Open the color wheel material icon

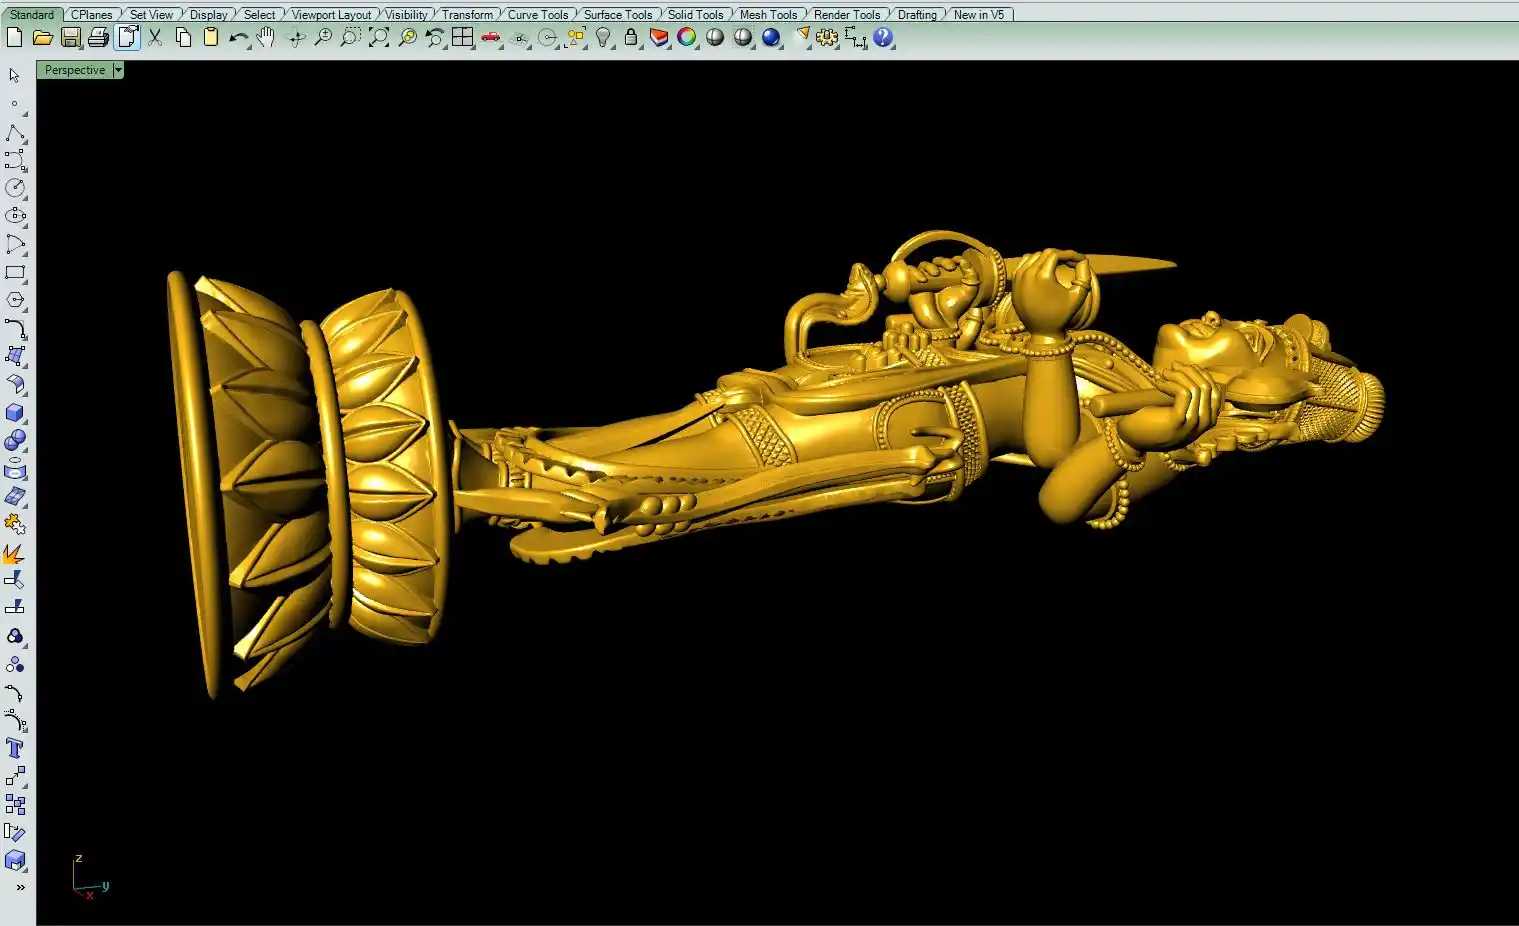click(x=686, y=38)
